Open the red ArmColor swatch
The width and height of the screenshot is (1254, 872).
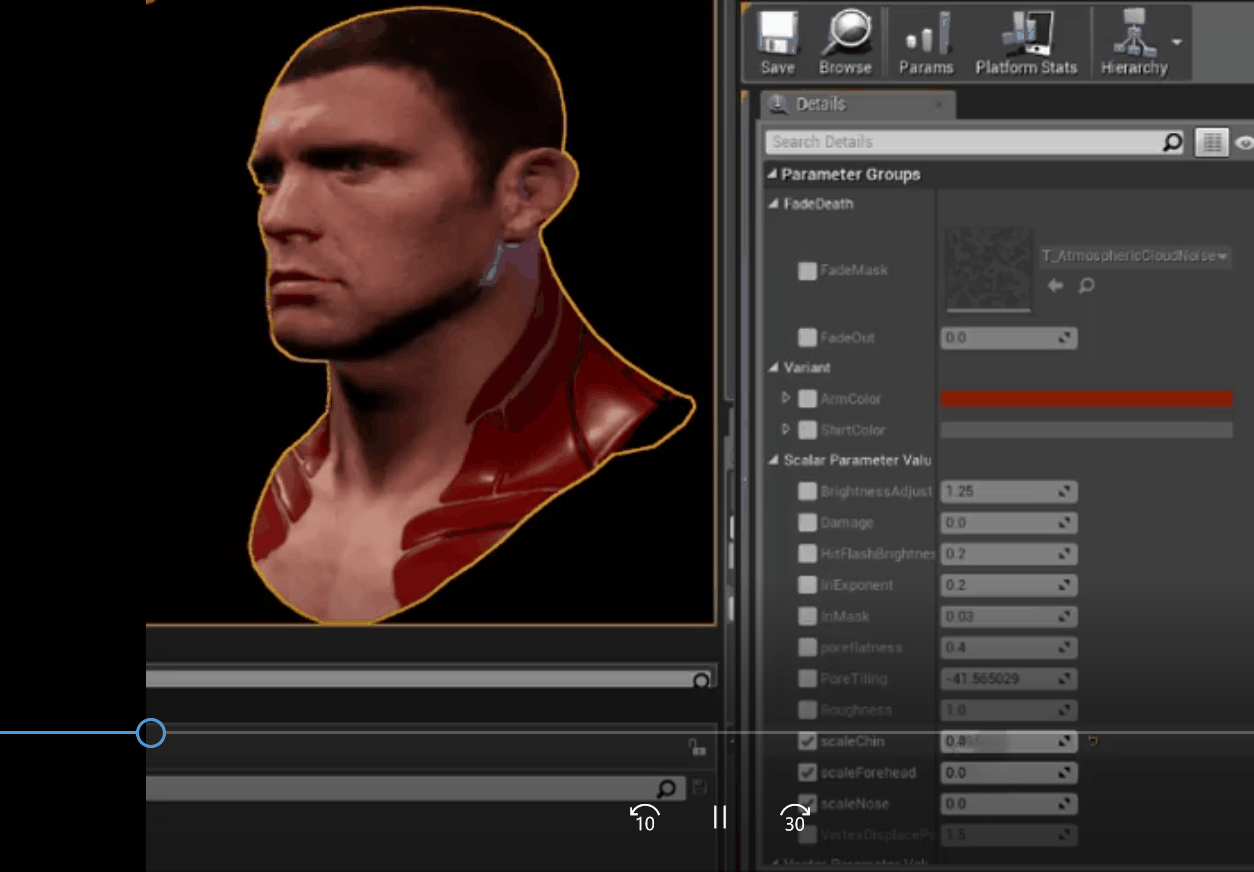tap(1086, 399)
